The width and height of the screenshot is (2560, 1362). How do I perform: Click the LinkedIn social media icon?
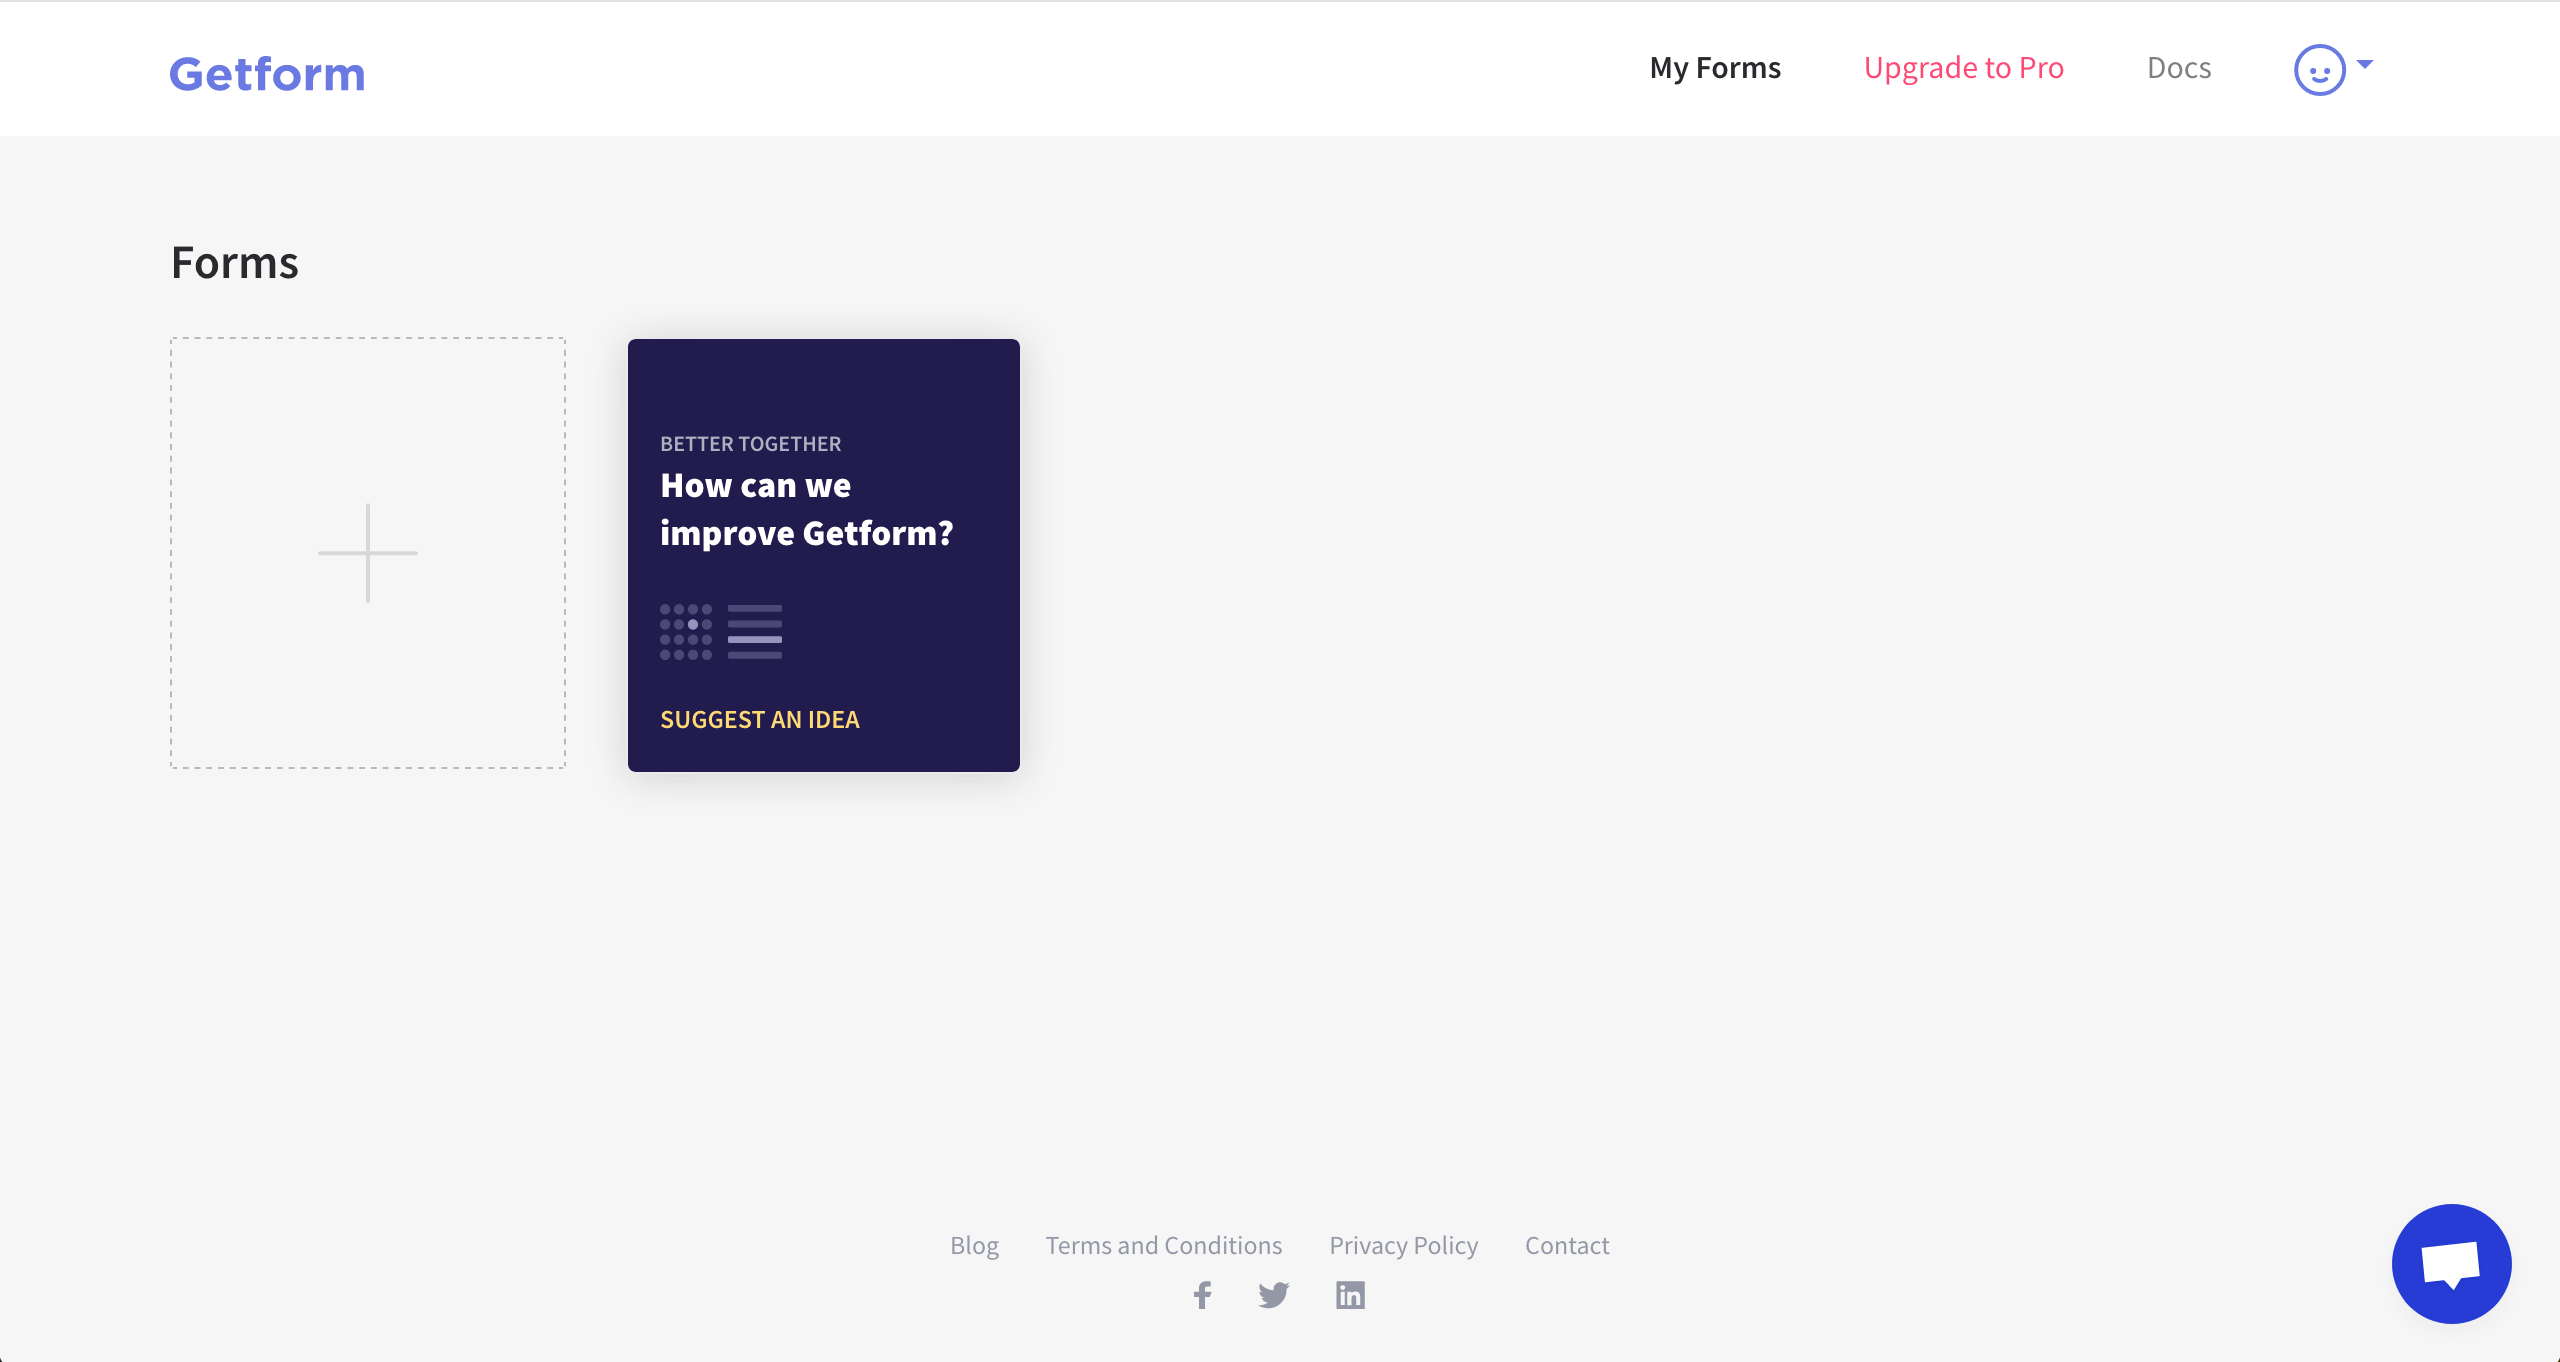pyautogui.click(x=1349, y=1294)
